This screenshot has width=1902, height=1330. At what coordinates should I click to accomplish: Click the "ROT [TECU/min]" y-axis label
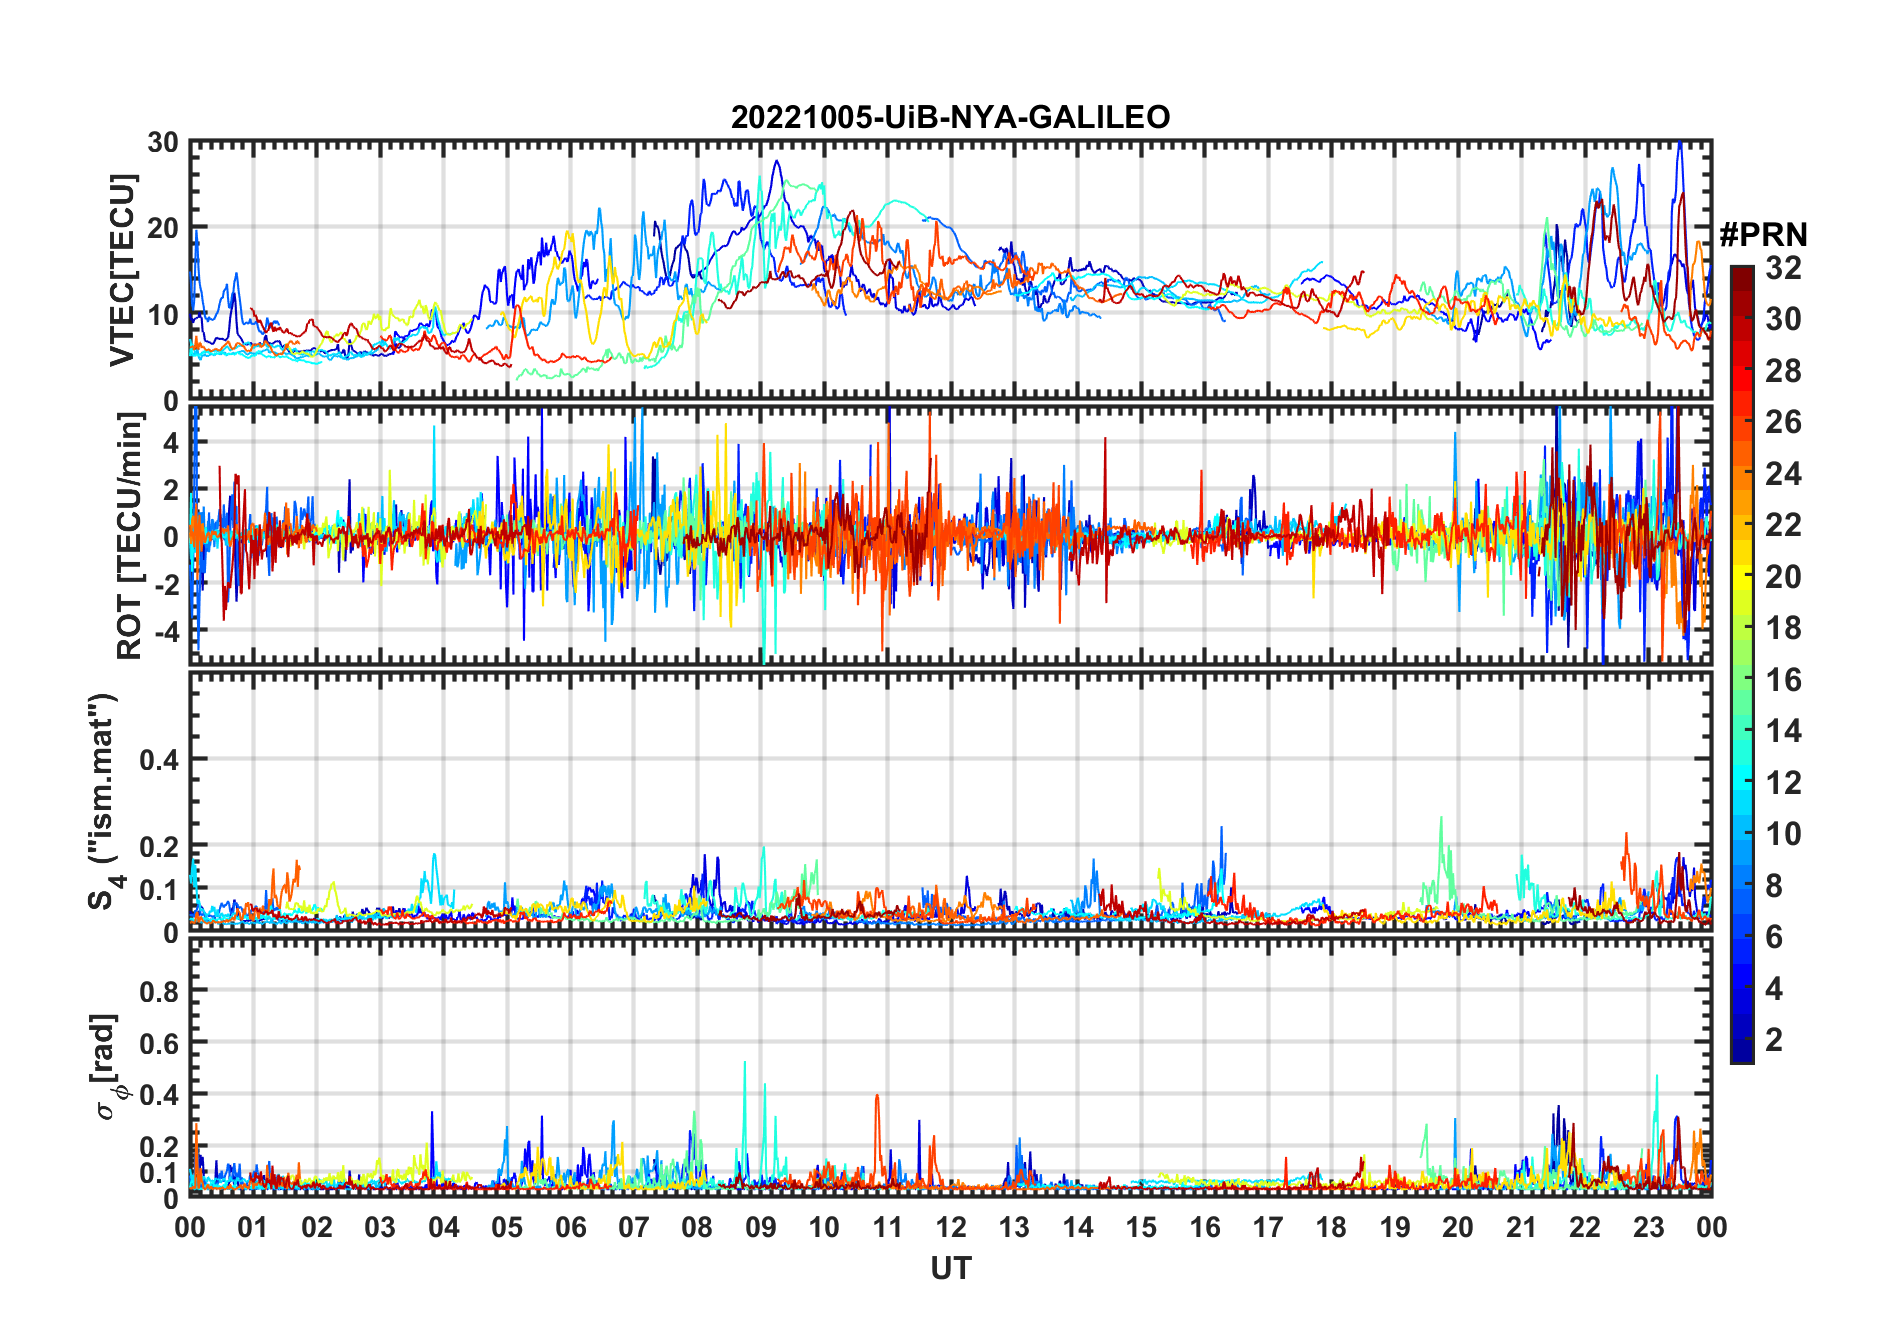point(130,536)
